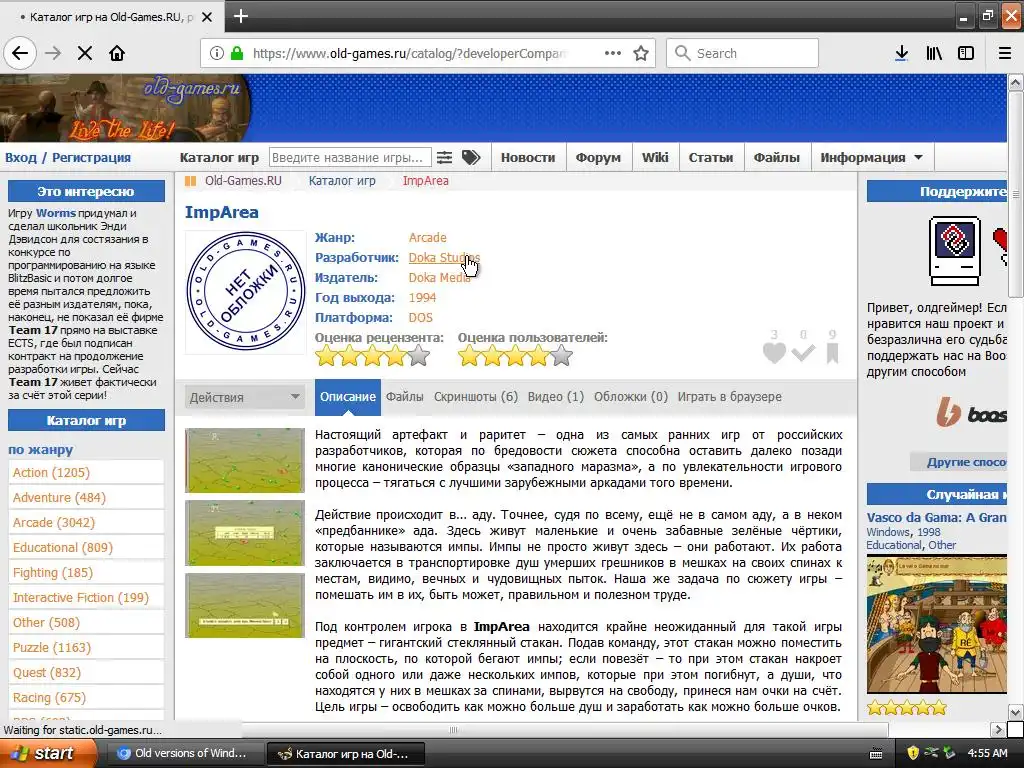Open the Форум menu item
This screenshot has width=1024, height=768.
[x=598, y=157]
